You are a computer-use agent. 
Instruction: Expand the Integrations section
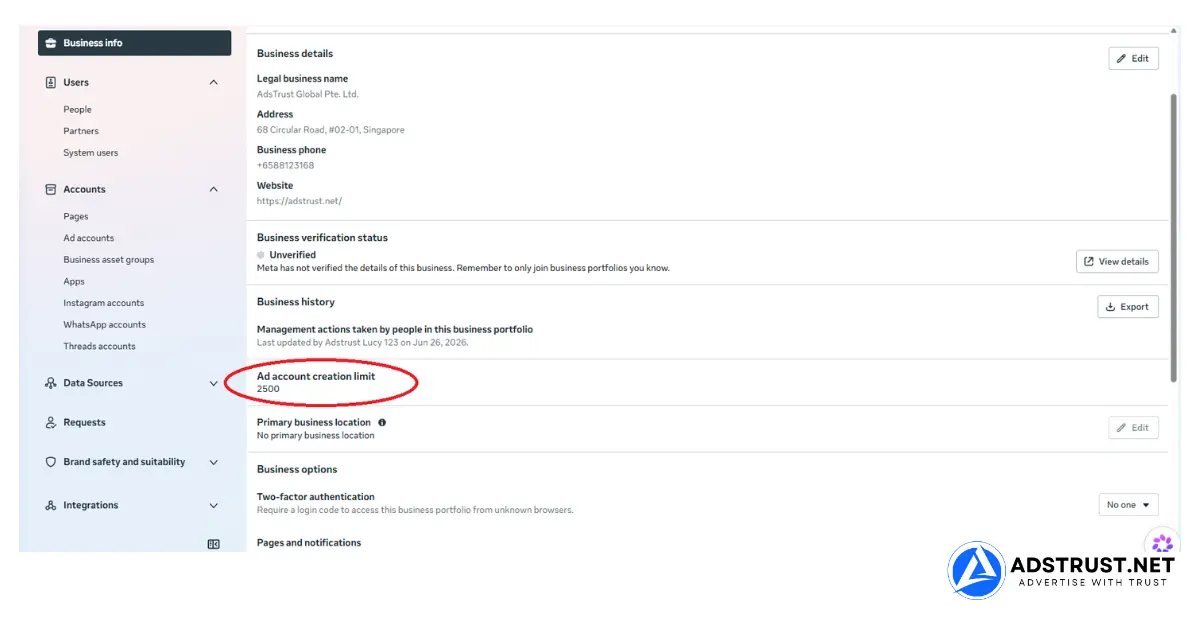(x=213, y=506)
